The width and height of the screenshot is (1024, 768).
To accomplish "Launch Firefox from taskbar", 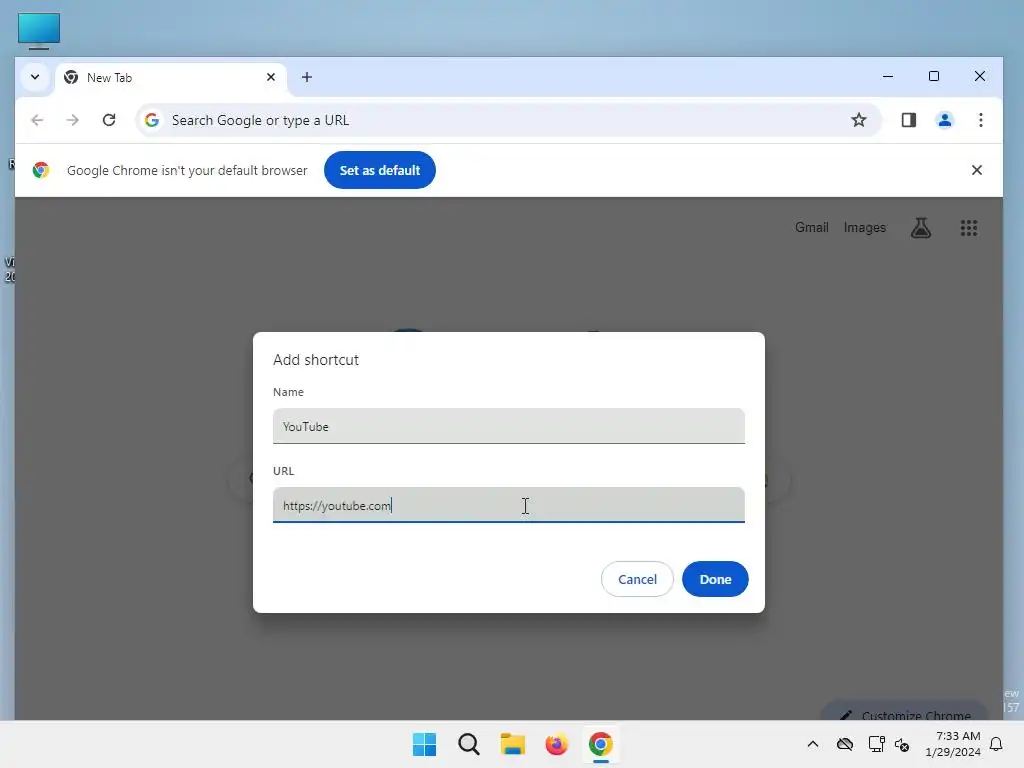I will (x=556, y=744).
